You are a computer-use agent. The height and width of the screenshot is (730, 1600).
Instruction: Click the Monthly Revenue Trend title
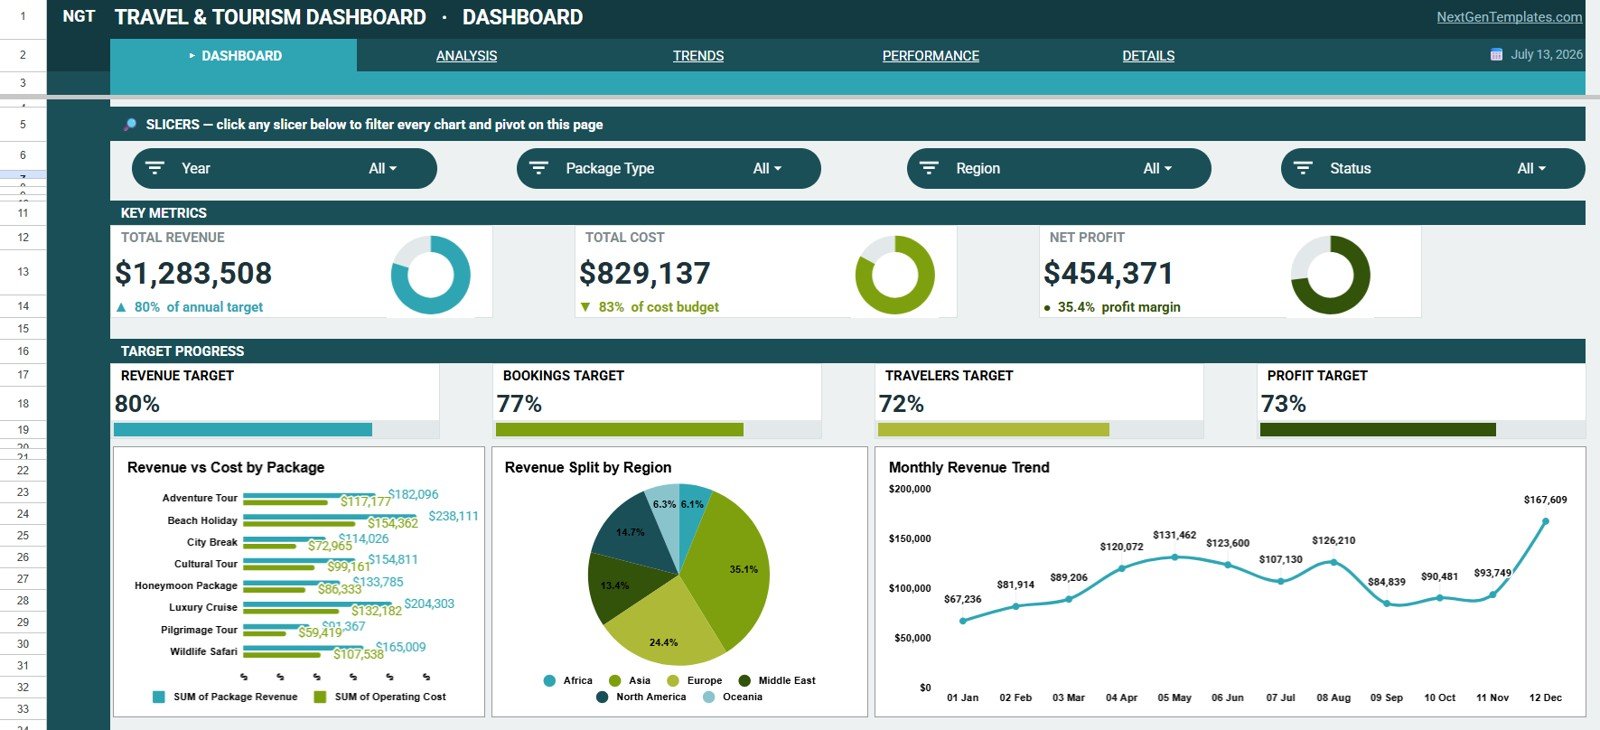pyautogui.click(x=969, y=467)
